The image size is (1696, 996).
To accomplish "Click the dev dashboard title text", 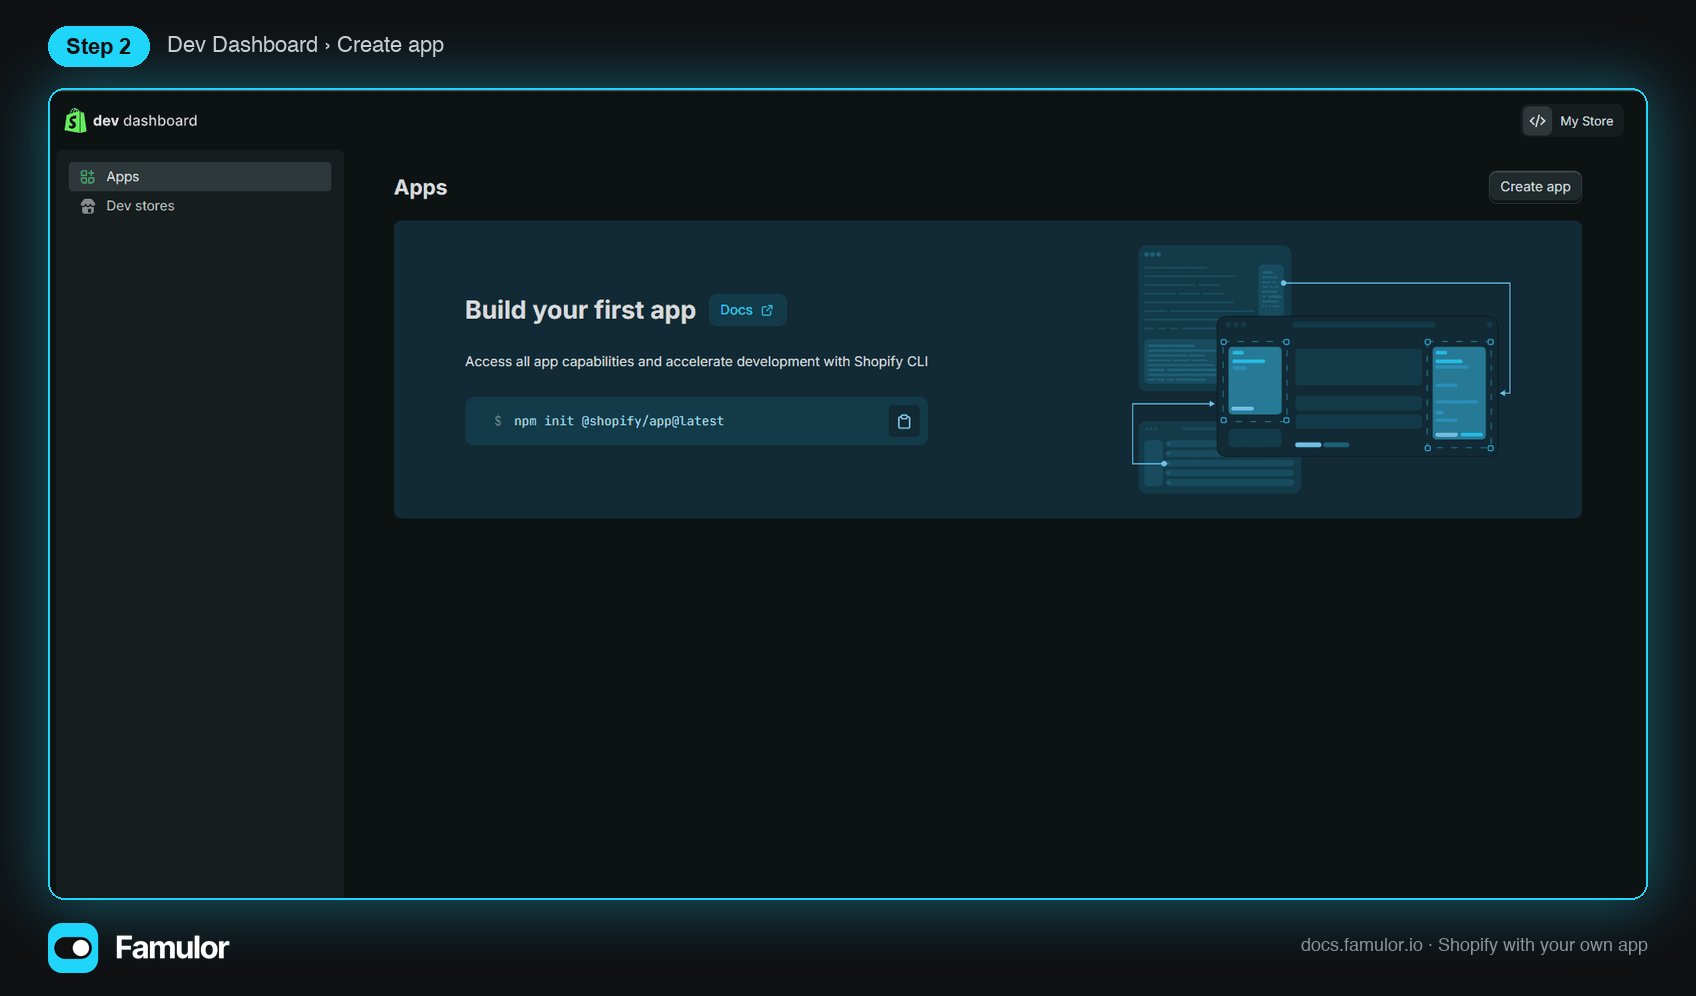I will coord(145,121).
